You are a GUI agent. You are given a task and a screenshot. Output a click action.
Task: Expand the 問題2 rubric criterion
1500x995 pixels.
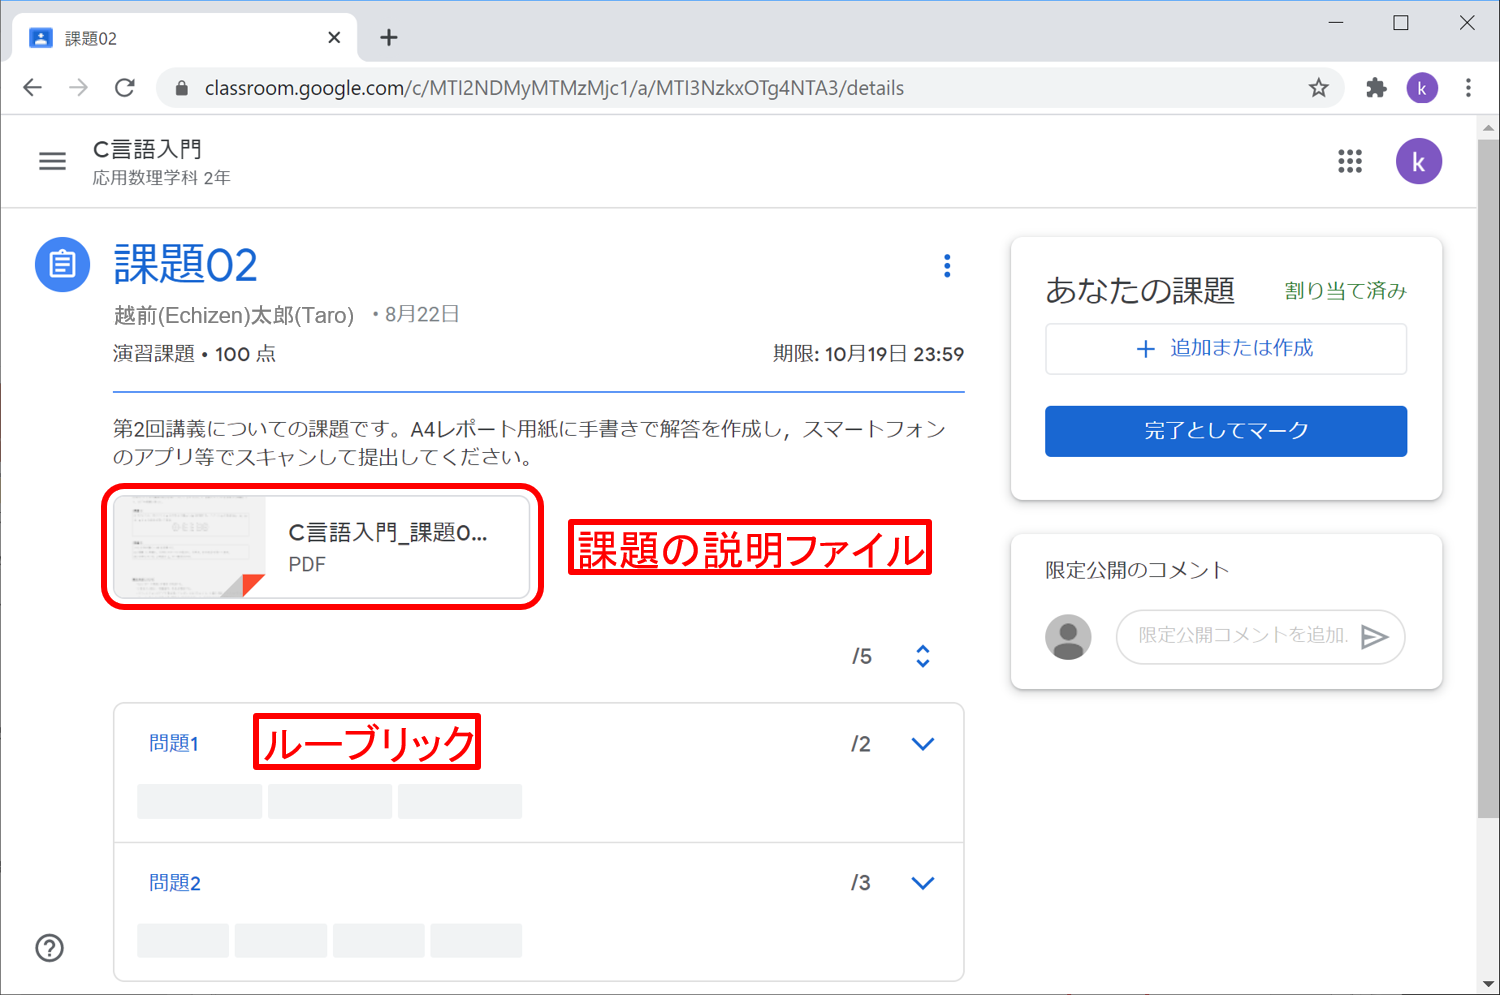point(922,883)
